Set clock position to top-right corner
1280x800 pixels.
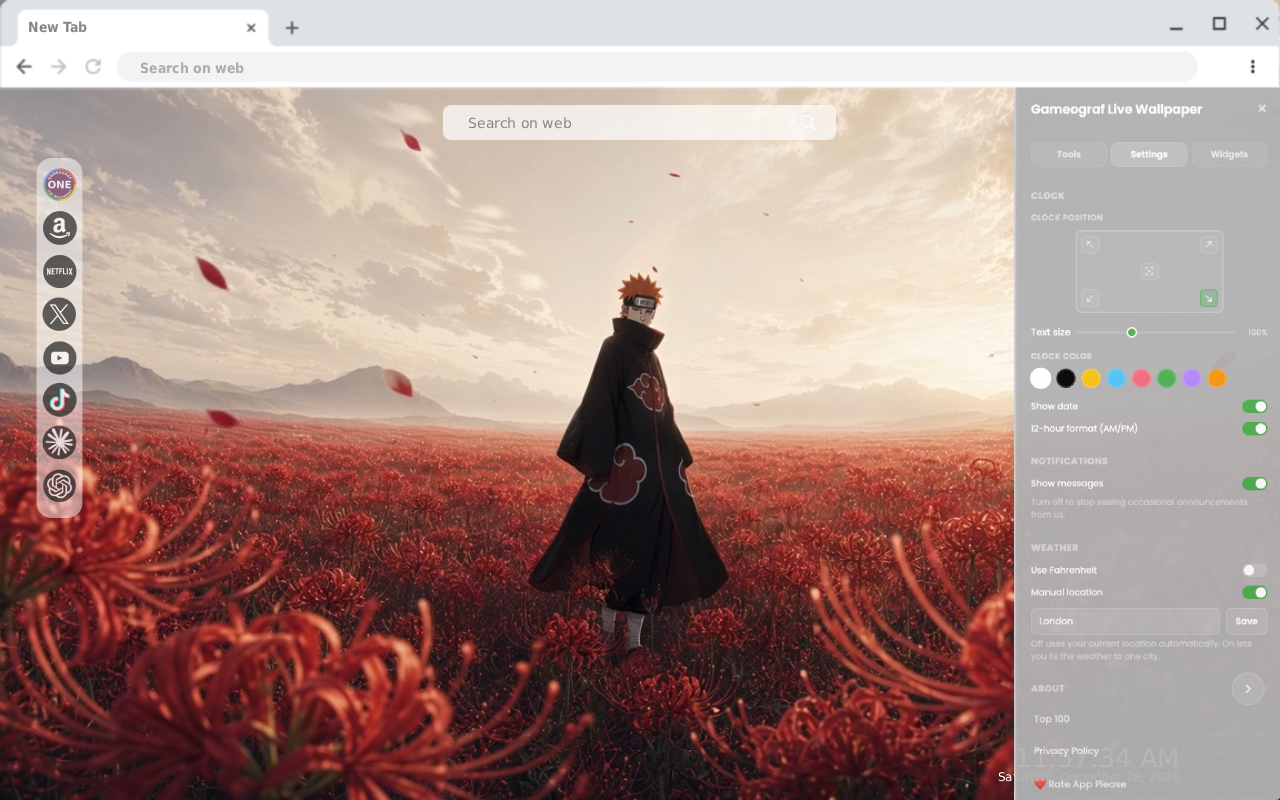tap(1209, 245)
